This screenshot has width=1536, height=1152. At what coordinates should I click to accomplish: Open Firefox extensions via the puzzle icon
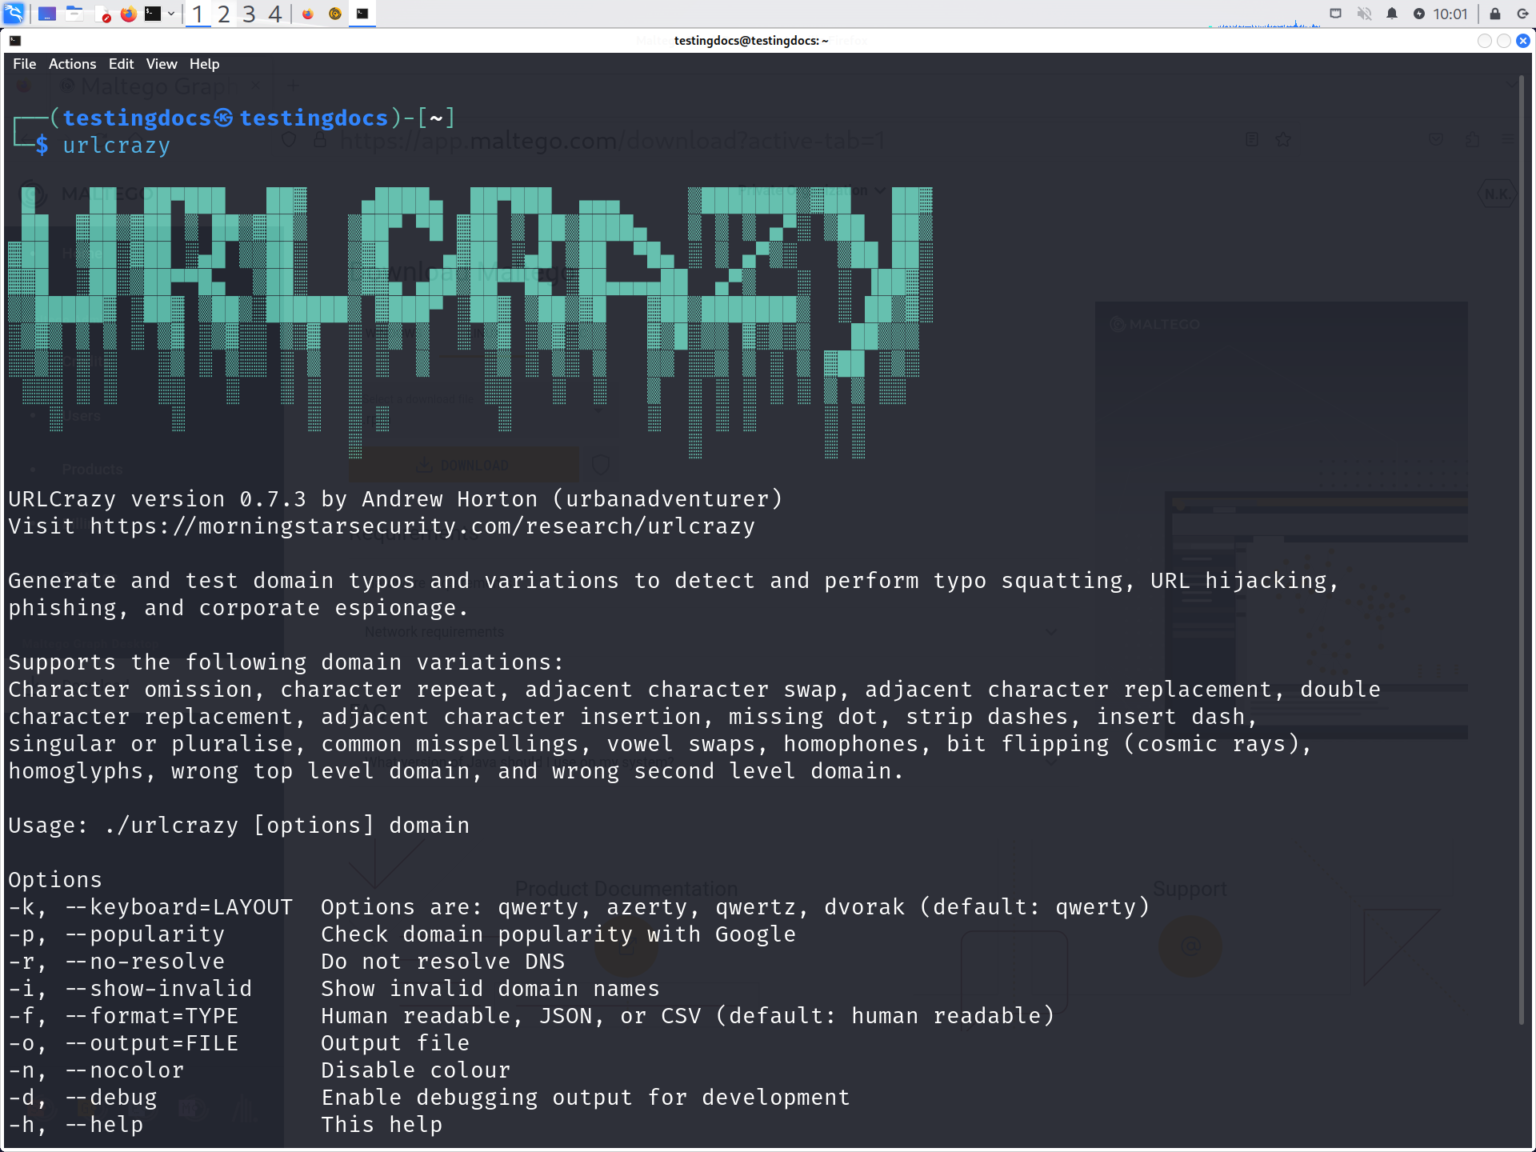pyautogui.click(x=1472, y=139)
